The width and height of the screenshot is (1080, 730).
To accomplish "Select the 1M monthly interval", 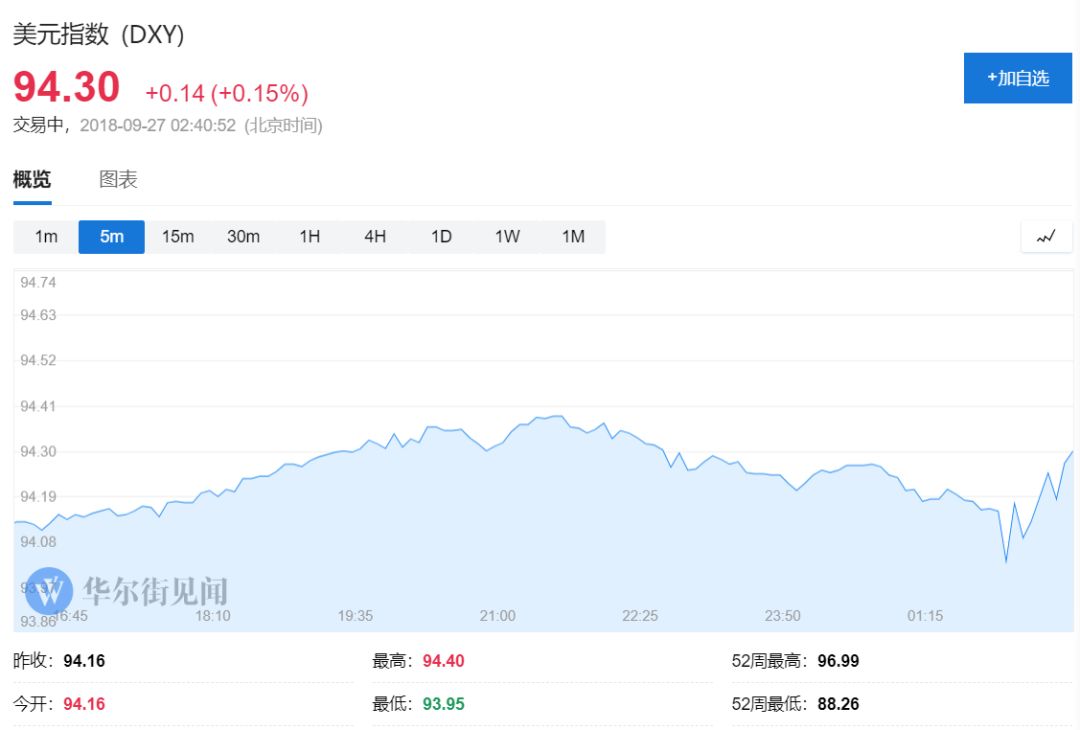I will point(573,237).
